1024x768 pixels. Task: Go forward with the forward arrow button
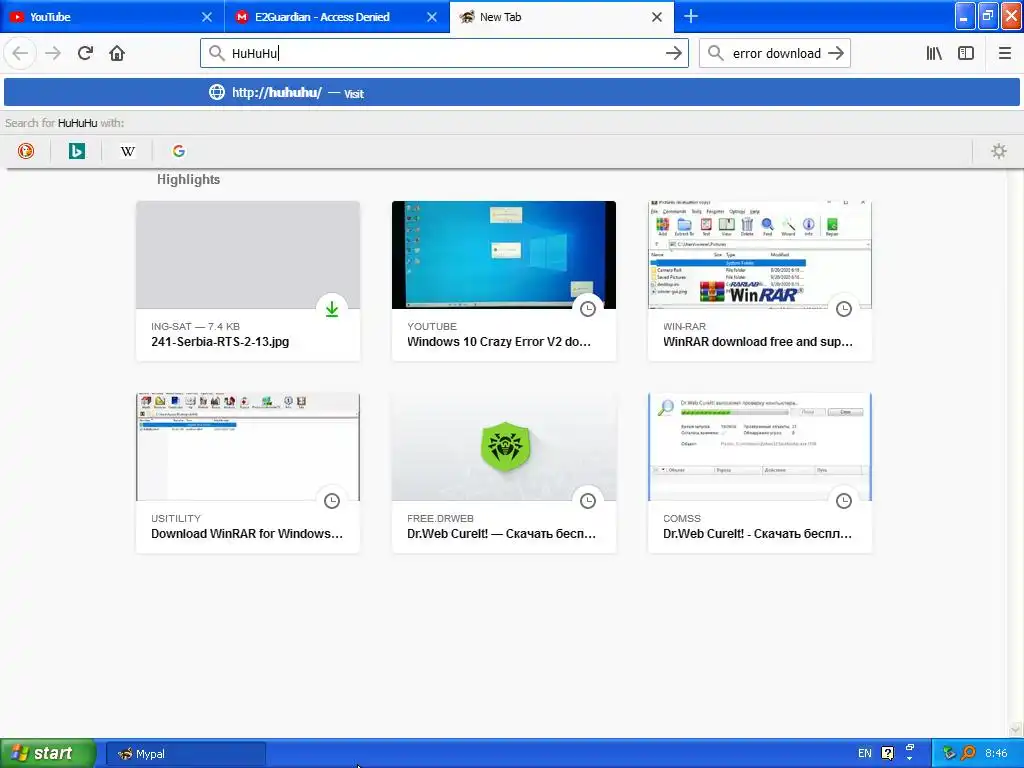(x=53, y=54)
